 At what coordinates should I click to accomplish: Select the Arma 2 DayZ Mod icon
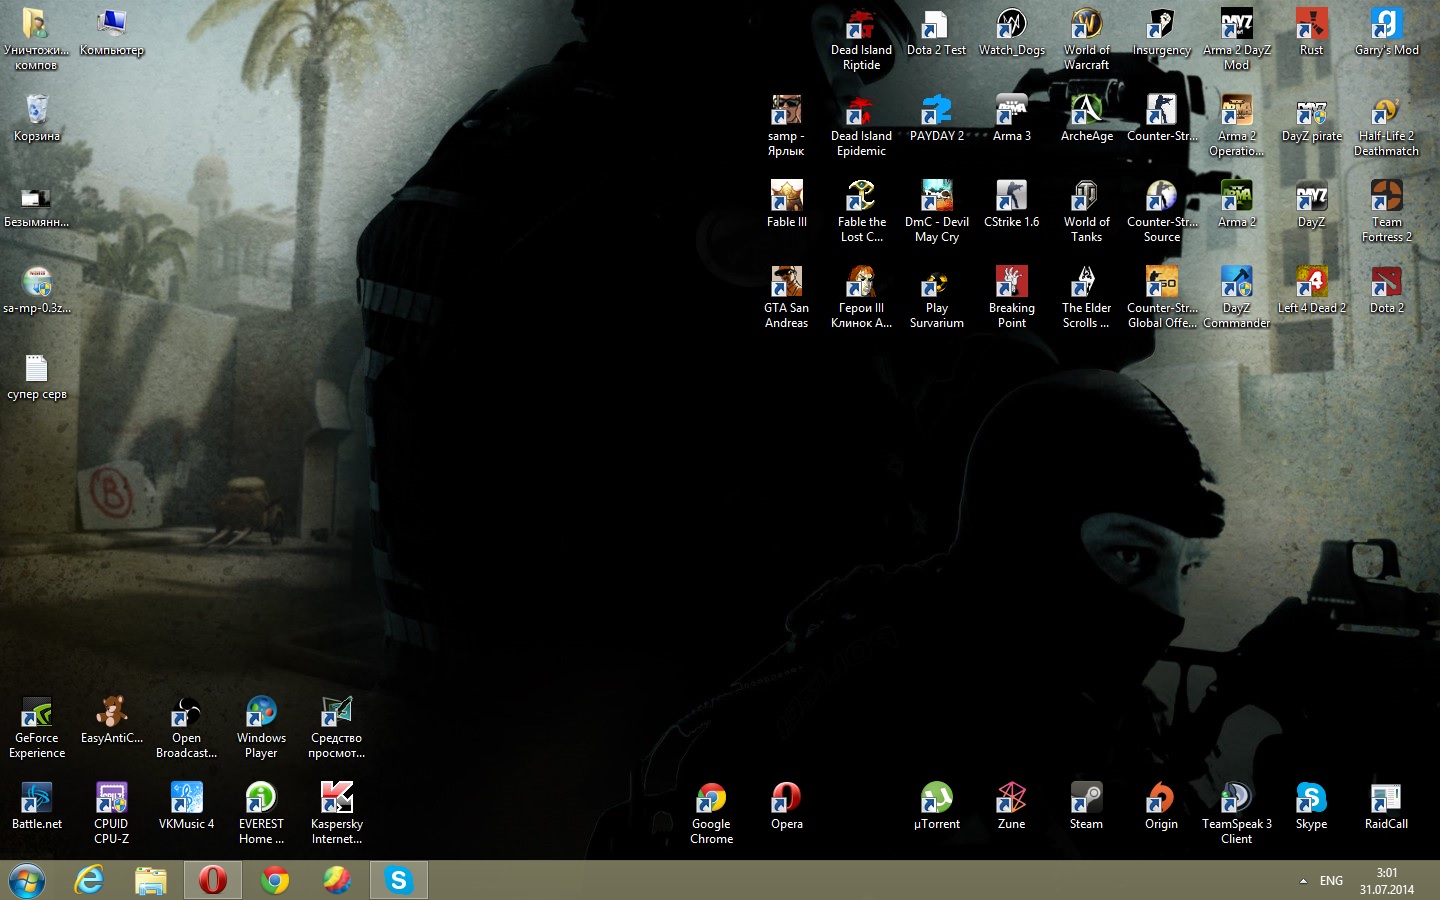tap(1237, 40)
